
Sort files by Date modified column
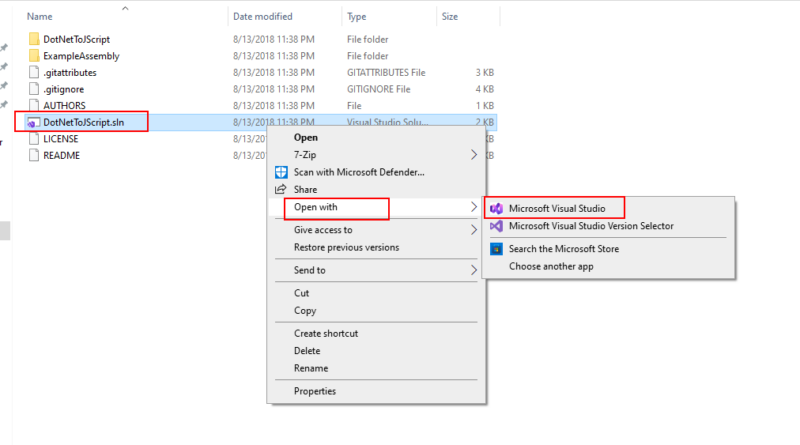(263, 17)
